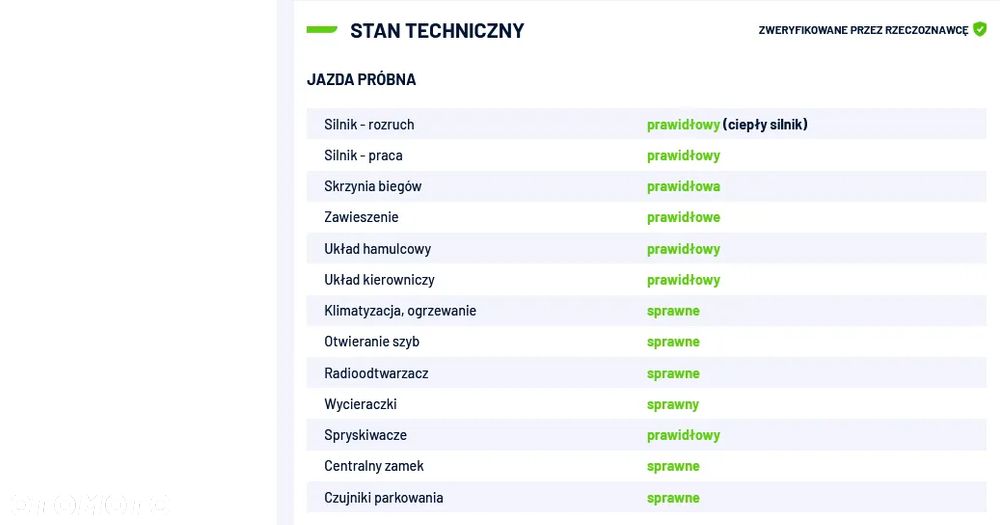Image resolution: width=1000 pixels, height=525 pixels.
Task: Click the 'Układ kierowniczy' row label
Action: [379, 279]
